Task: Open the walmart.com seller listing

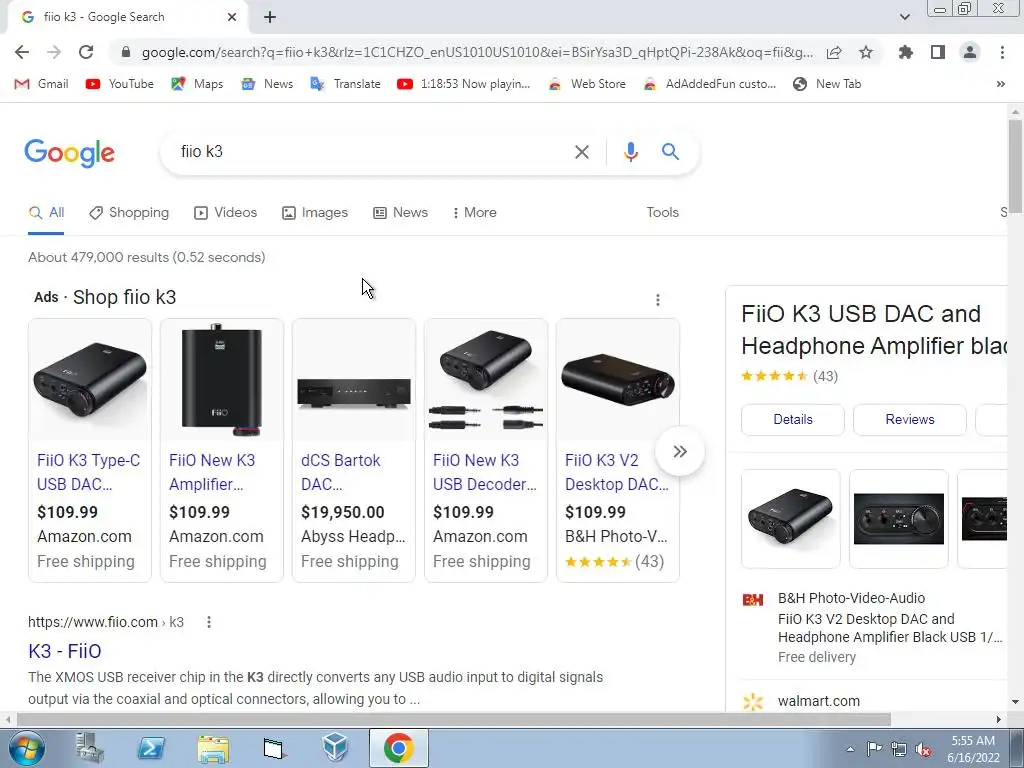Action: pyautogui.click(x=819, y=701)
